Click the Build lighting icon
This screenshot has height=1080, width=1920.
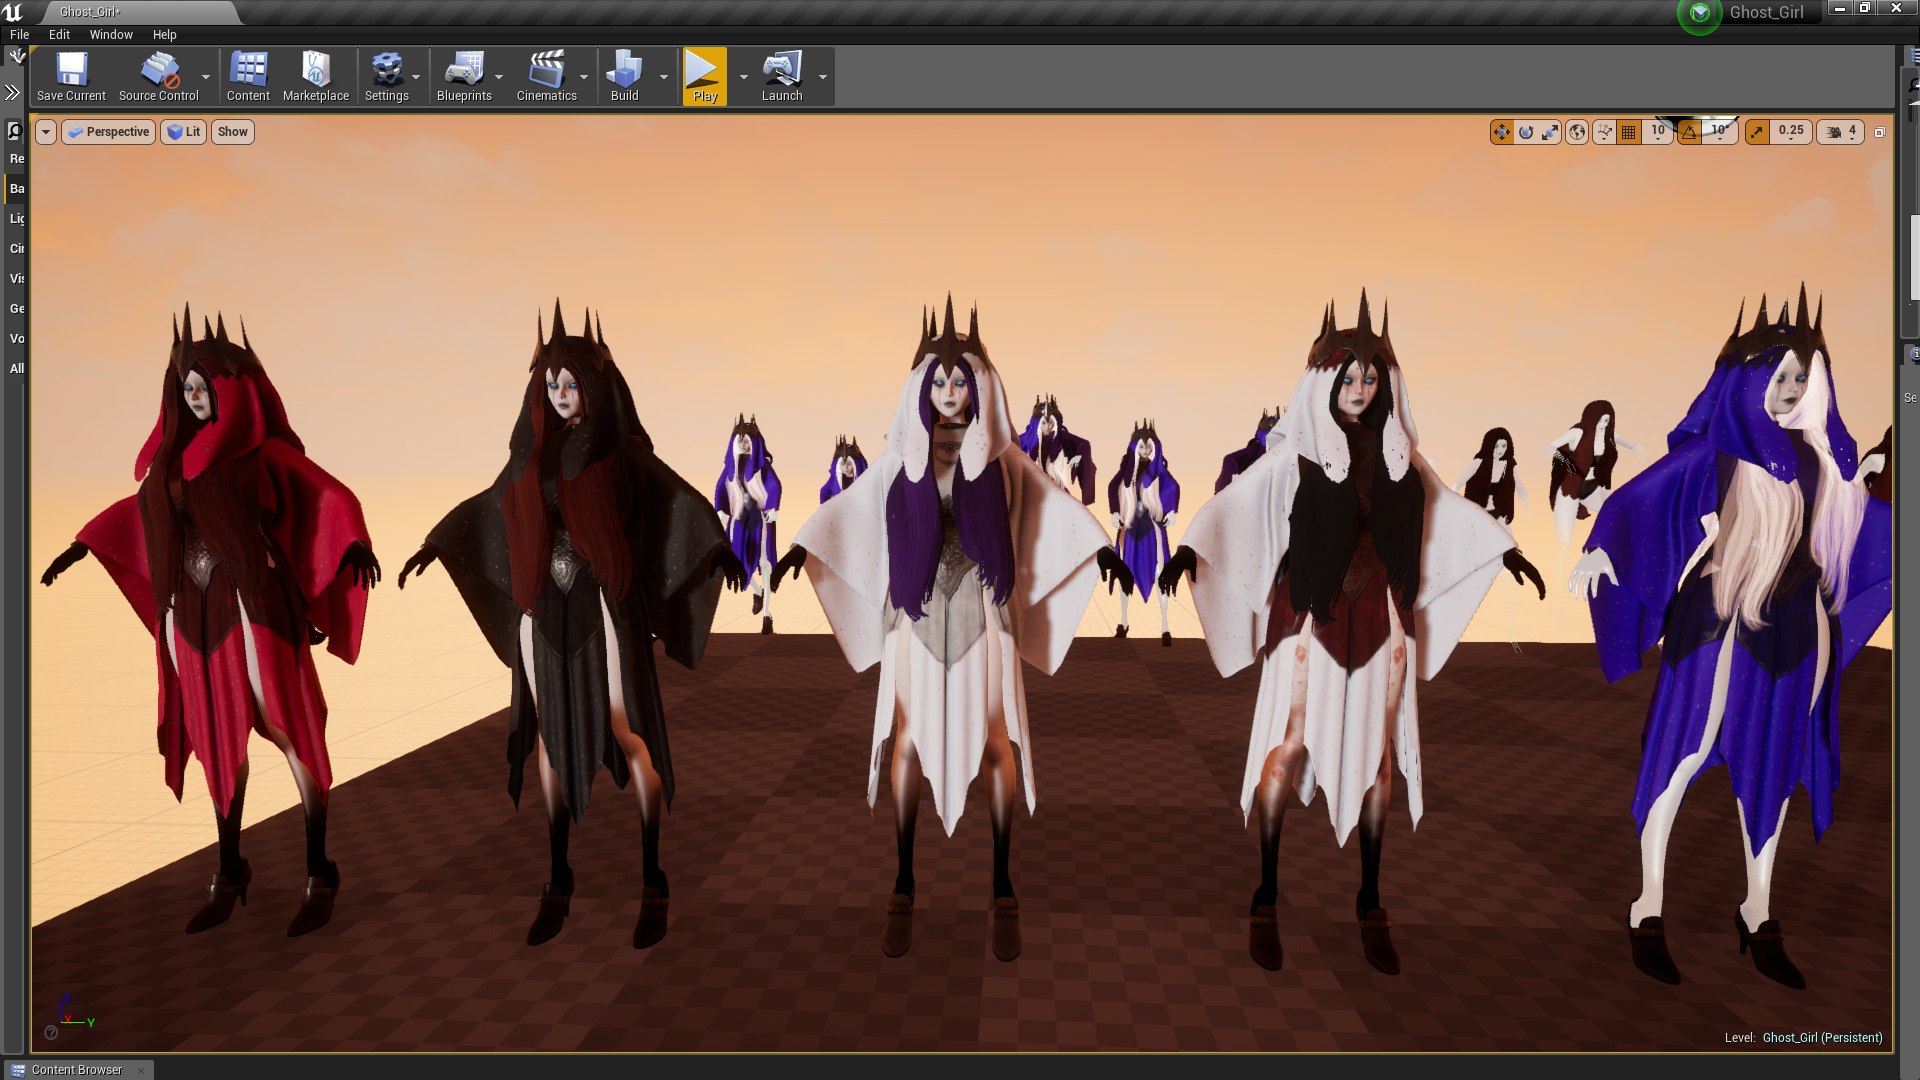[624, 76]
